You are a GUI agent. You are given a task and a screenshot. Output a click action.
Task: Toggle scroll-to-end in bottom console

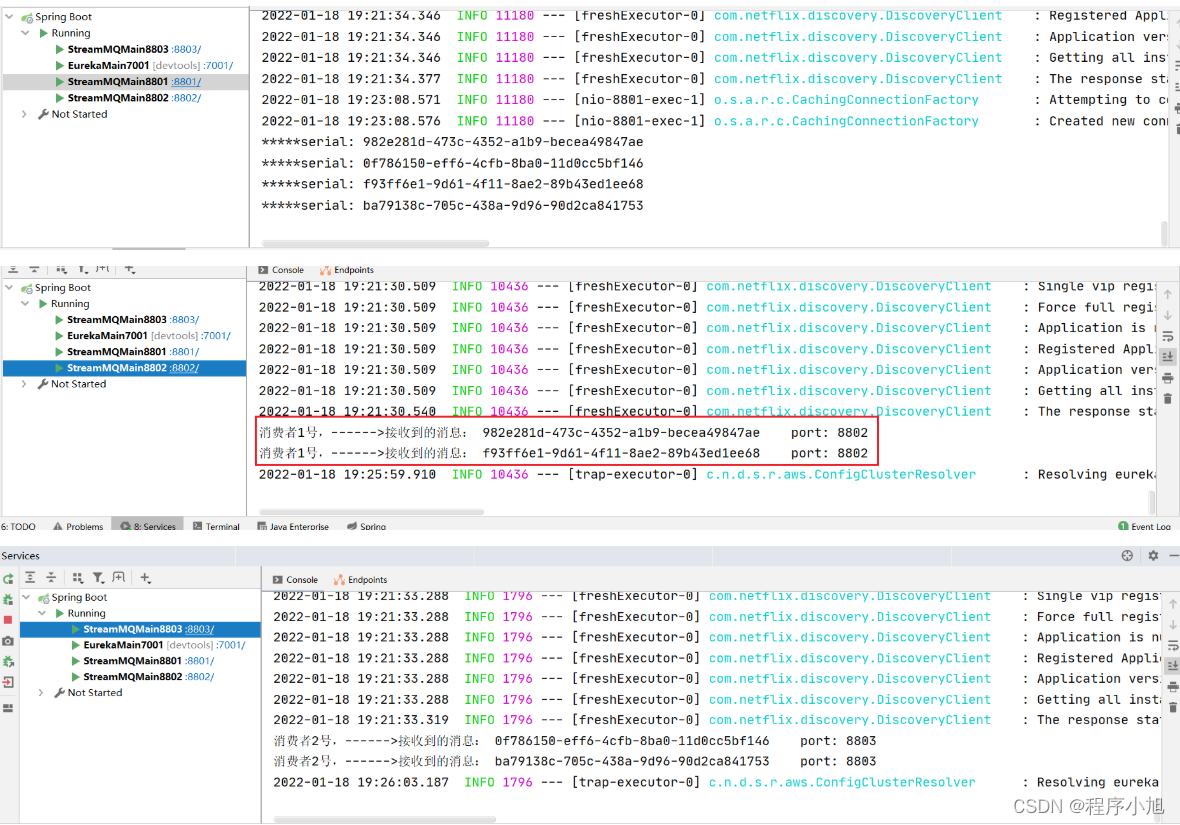pyautogui.click(x=1172, y=665)
